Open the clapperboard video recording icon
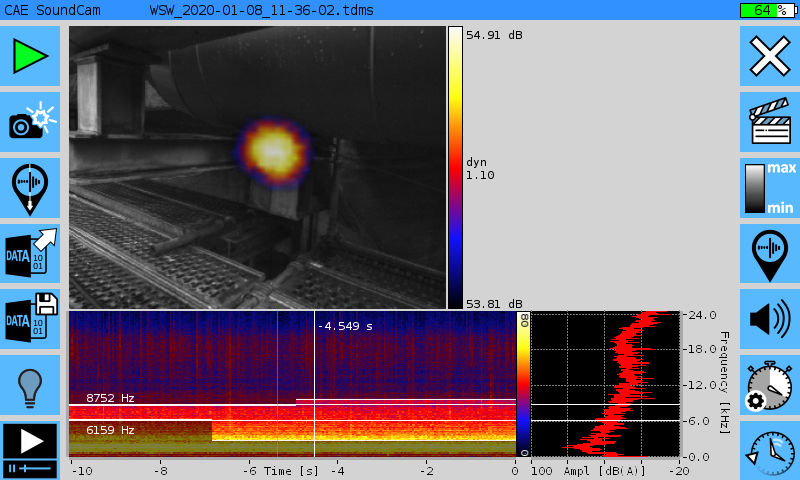Viewport: 800px width, 480px height. (769, 122)
